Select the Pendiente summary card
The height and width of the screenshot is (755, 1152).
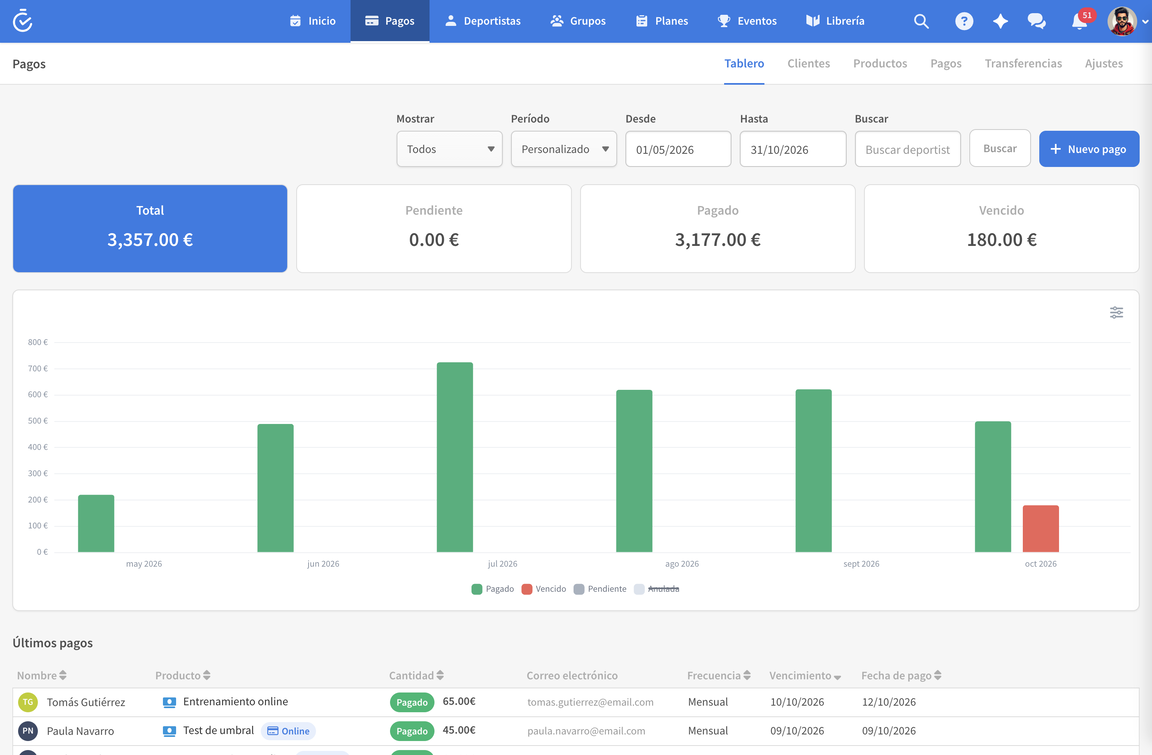tap(433, 228)
